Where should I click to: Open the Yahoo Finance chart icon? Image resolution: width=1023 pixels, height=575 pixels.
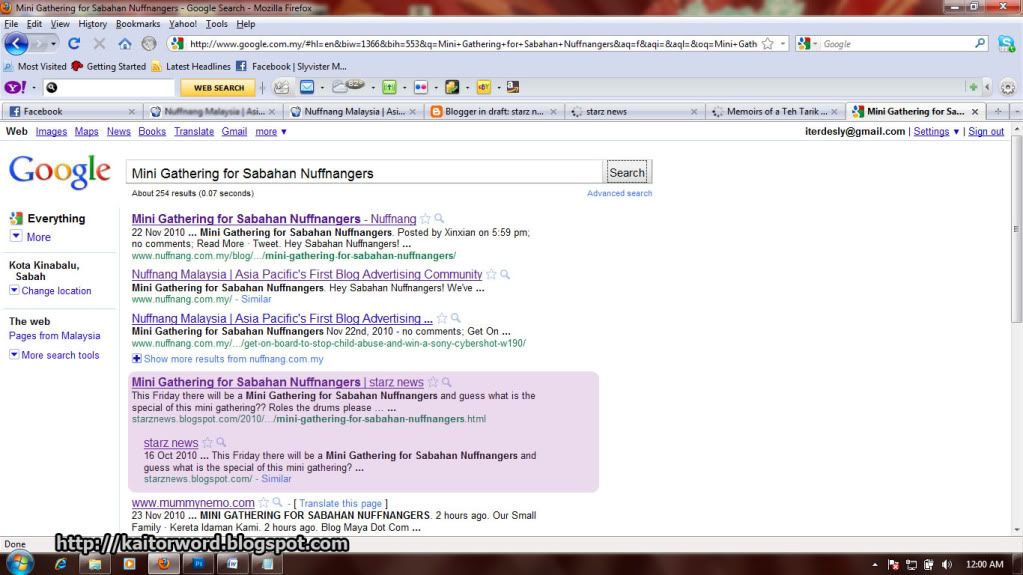(389, 87)
